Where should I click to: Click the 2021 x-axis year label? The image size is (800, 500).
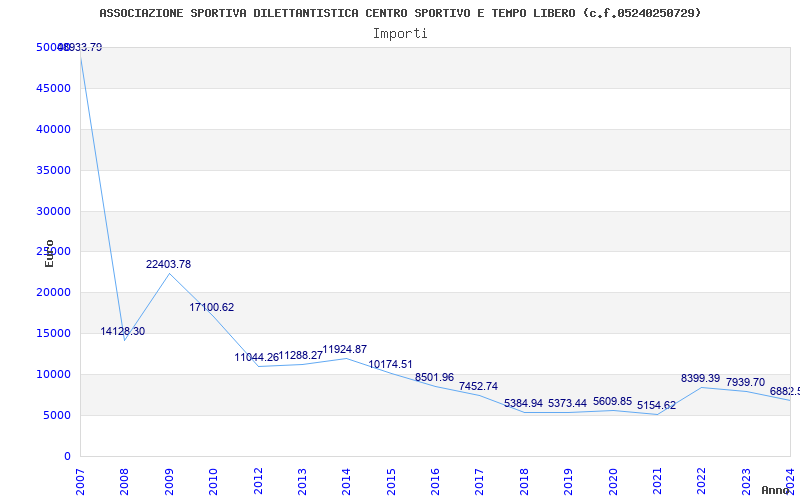coord(657,482)
